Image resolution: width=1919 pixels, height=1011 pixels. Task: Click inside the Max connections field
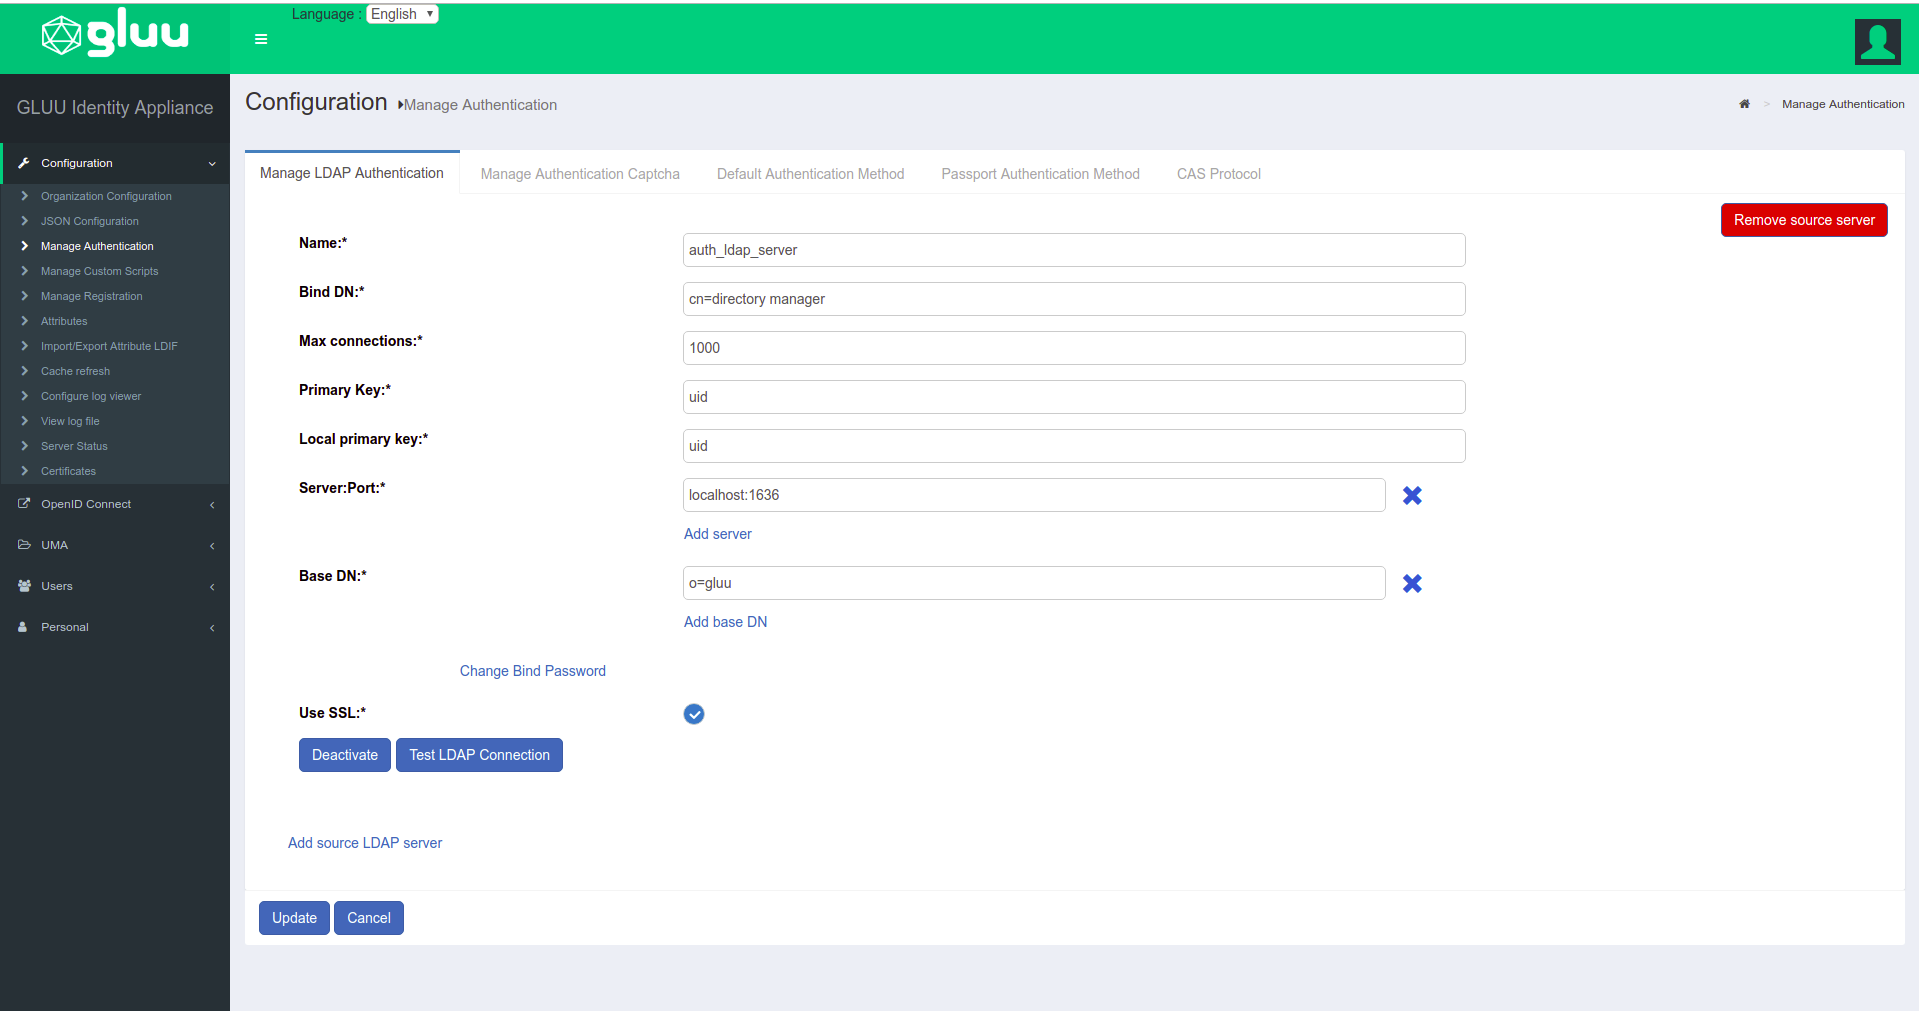pos(1073,348)
